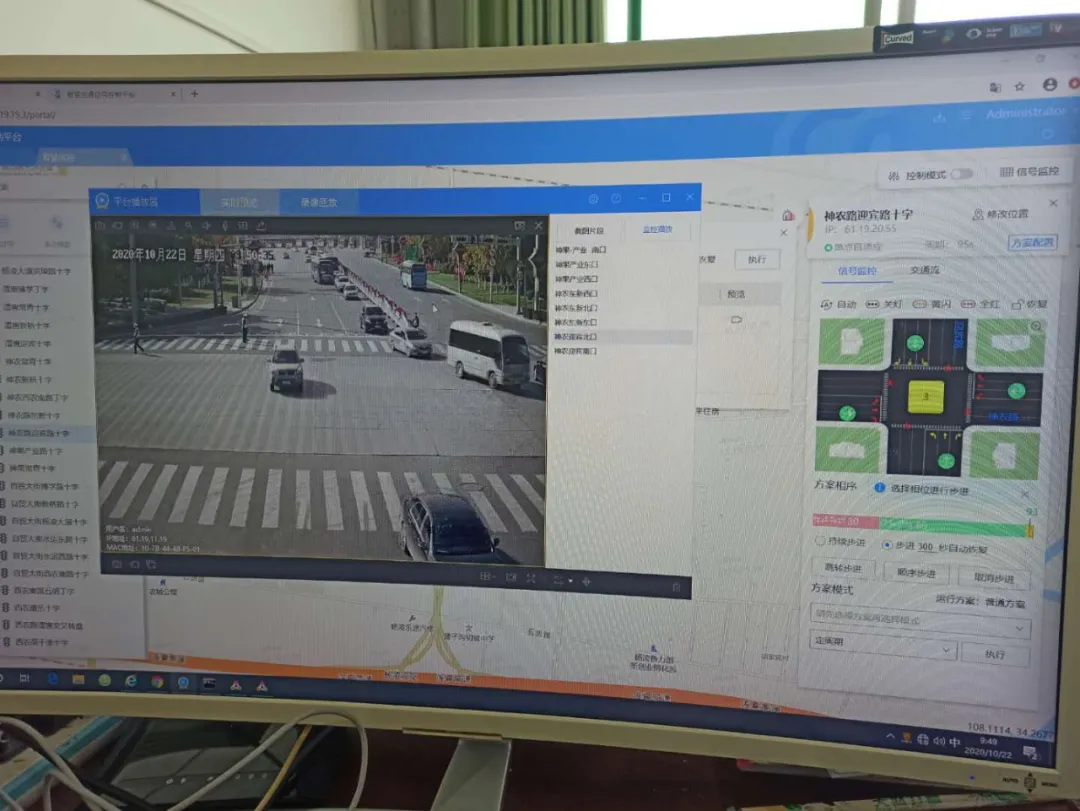This screenshot has width=1080, height=811.
Task: Click the south approach green signal light
Action: click(946, 461)
